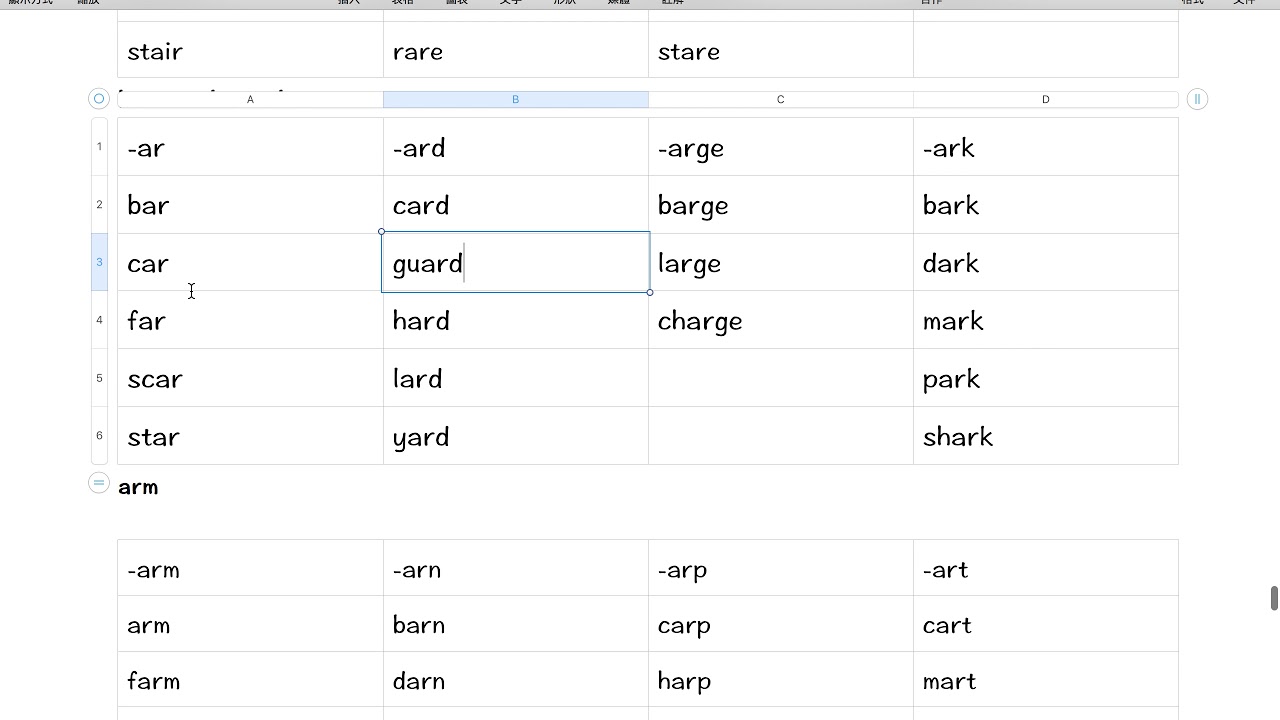Image resolution: width=1280 pixels, height=720 pixels.
Task: Click the "-art" cell in lower table
Action: tap(1045, 570)
